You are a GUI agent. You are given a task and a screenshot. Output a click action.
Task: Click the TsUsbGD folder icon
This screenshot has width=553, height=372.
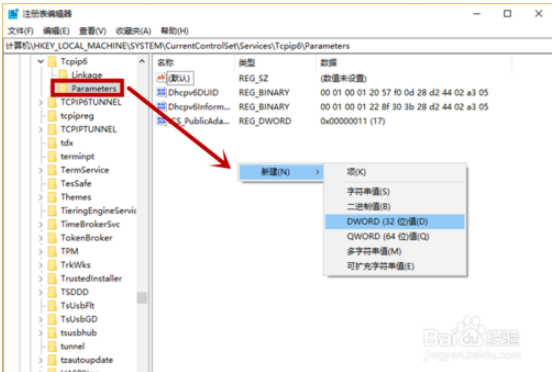coord(52,319)
